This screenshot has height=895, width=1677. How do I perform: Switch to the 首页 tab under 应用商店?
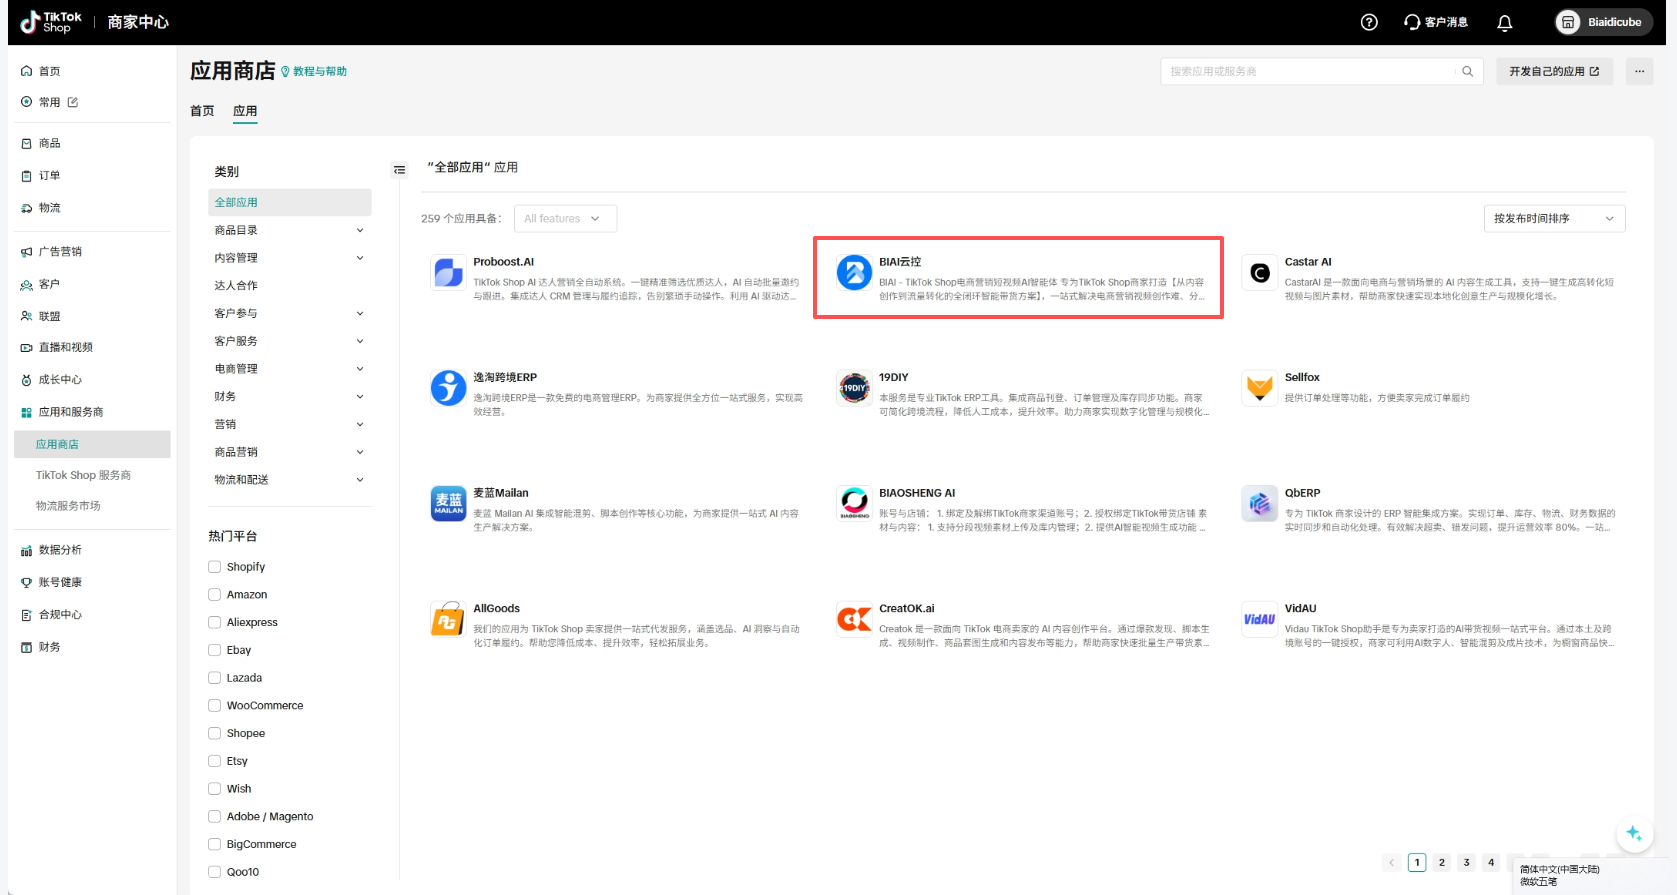(202, 111)
